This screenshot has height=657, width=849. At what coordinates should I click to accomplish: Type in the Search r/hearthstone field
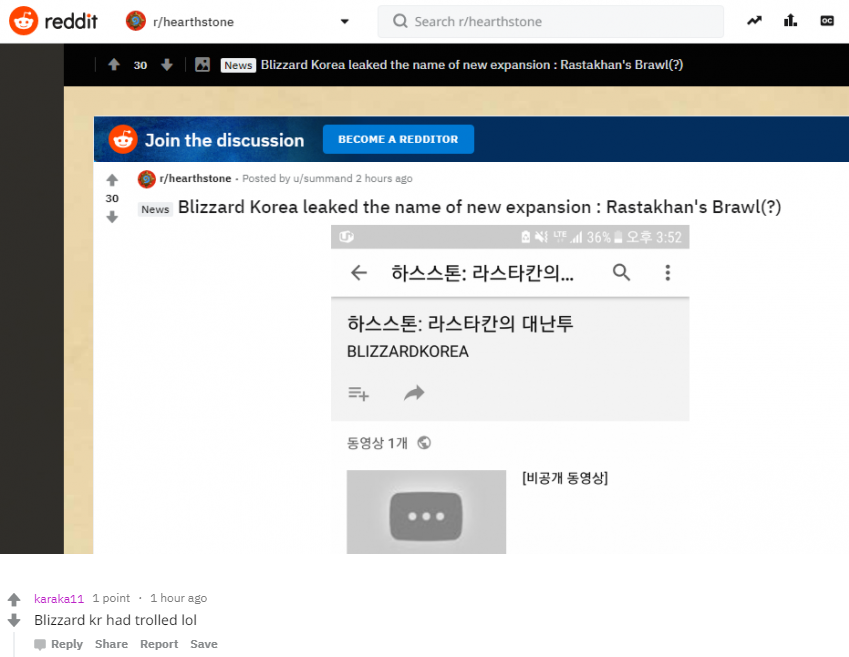560,21
